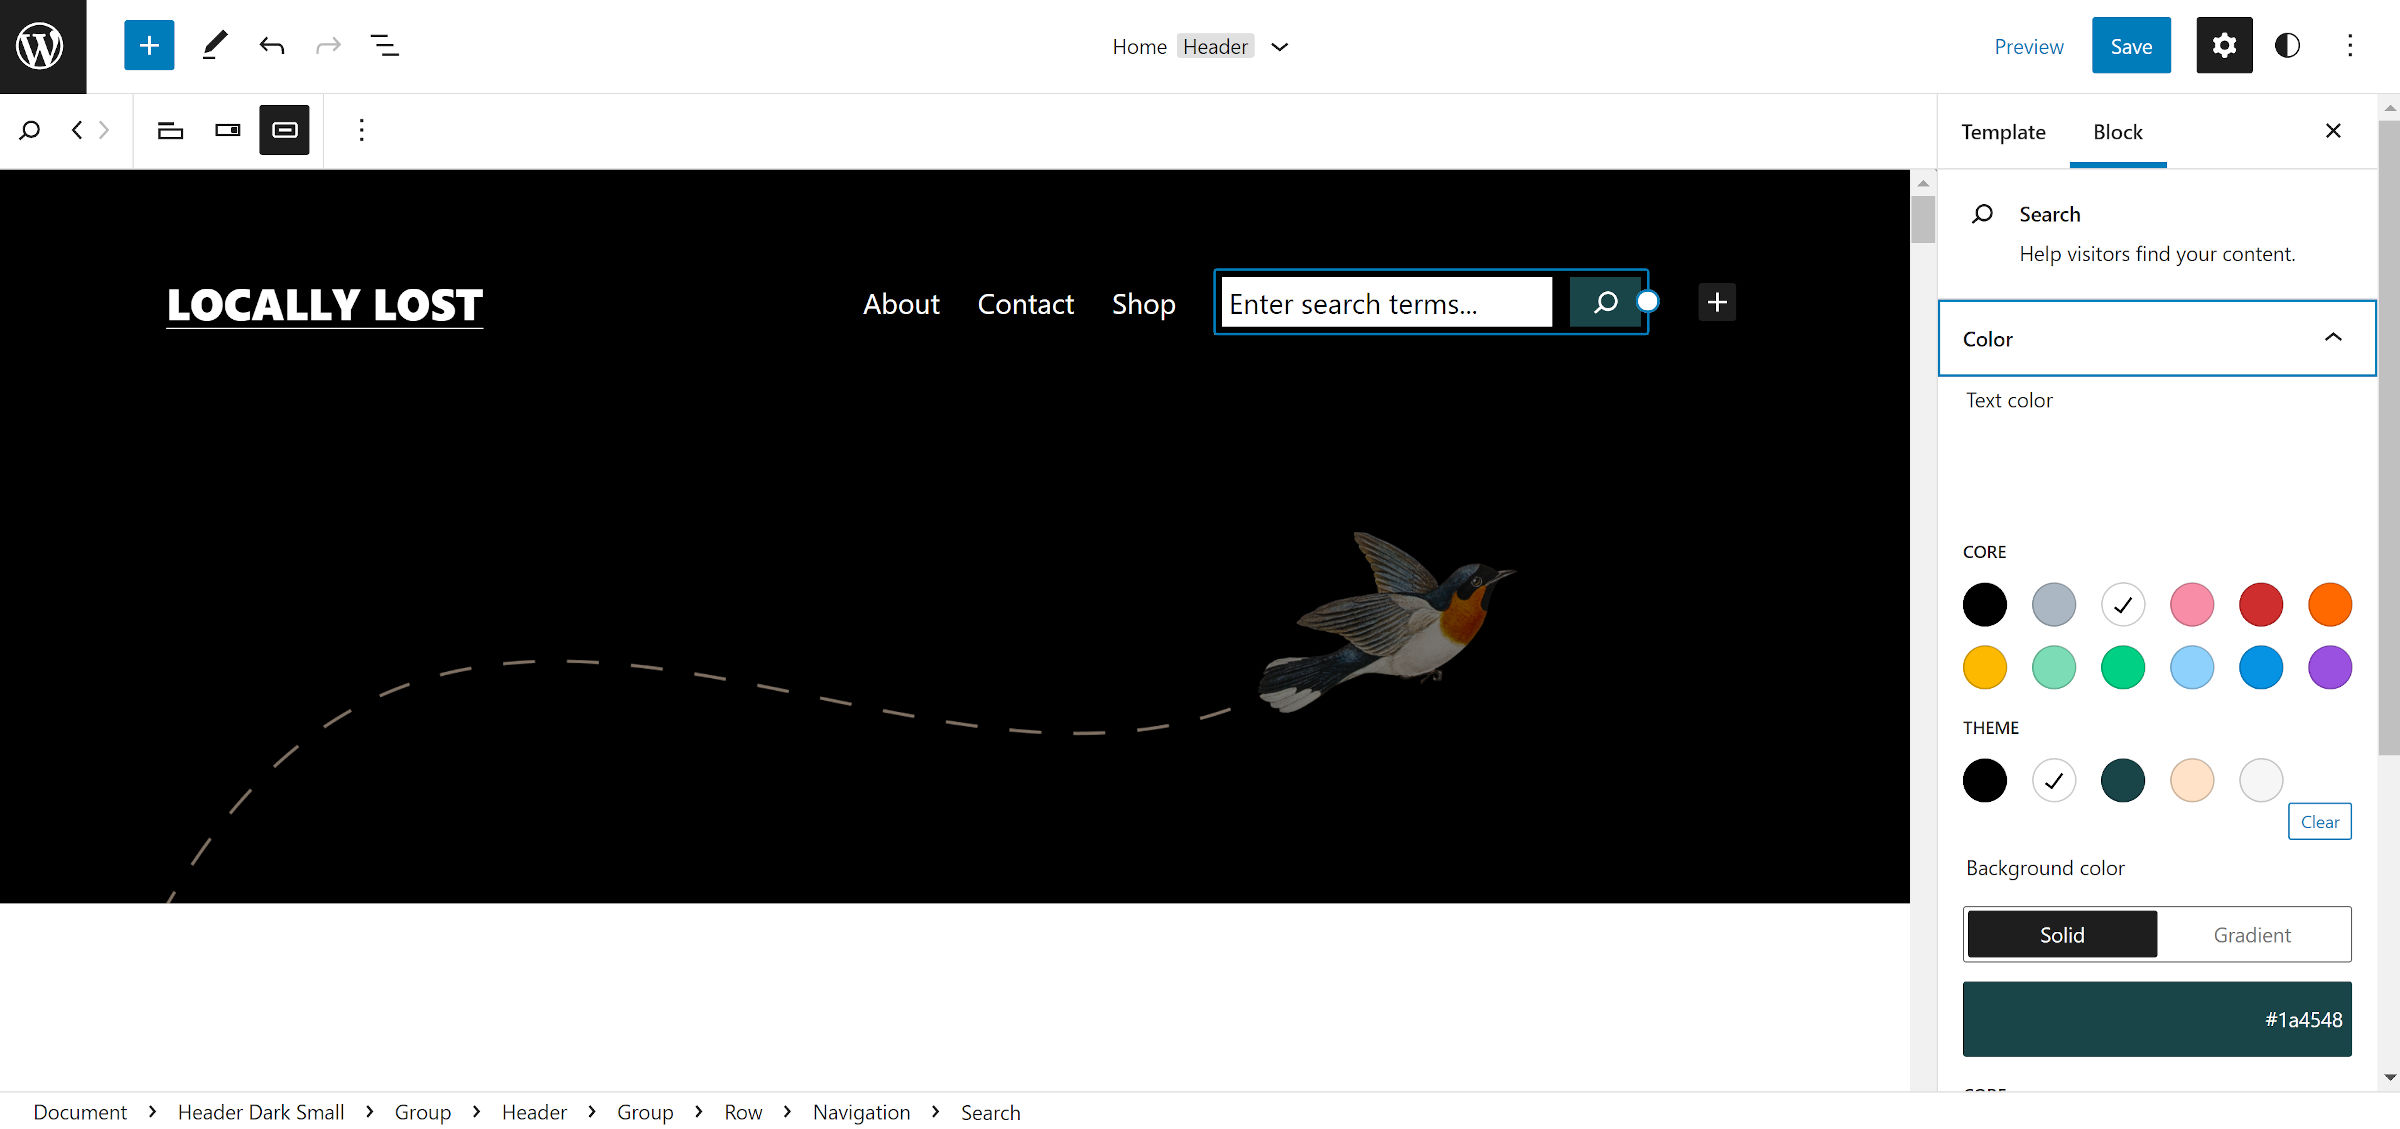
Task: Undo the last change
Action: point(271,45)
